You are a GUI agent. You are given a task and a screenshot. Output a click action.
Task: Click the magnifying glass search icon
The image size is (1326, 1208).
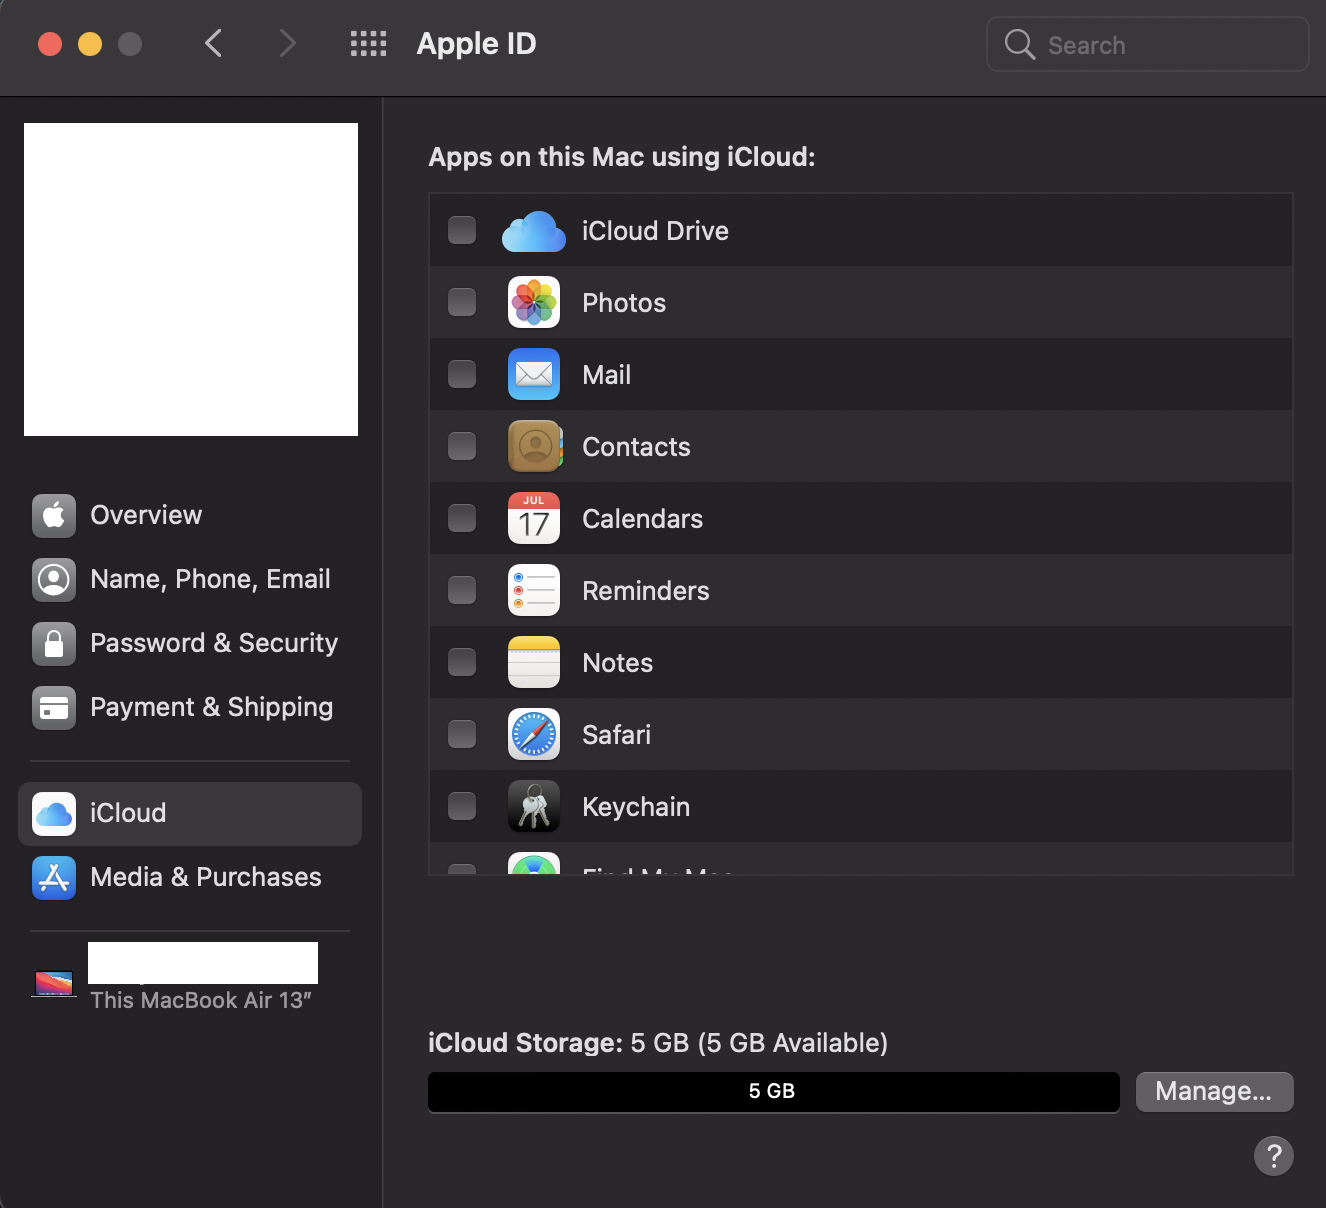(x=1019, y=44)
